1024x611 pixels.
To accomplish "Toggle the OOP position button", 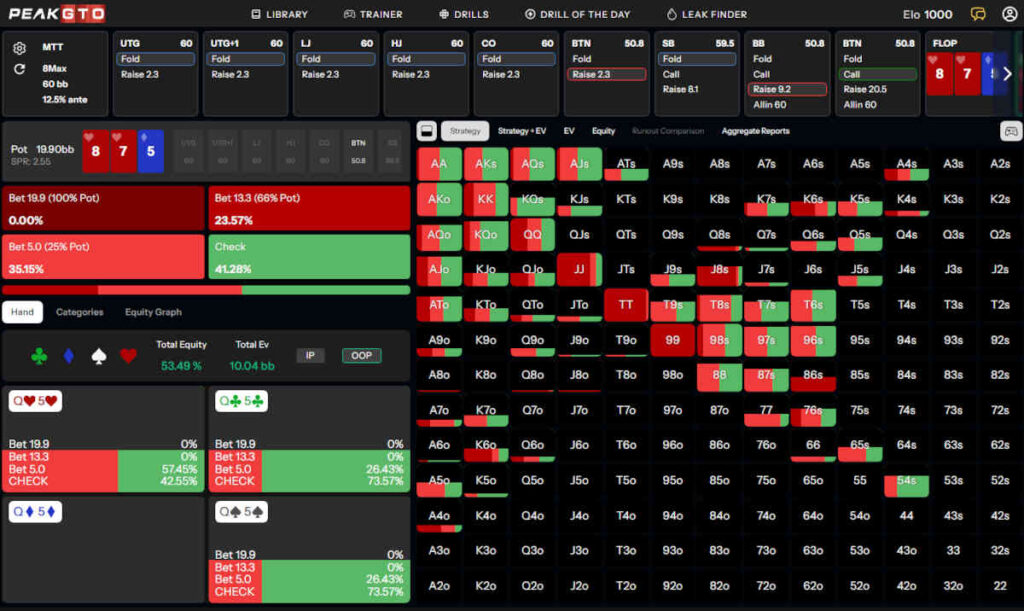I will coord(361,355).
